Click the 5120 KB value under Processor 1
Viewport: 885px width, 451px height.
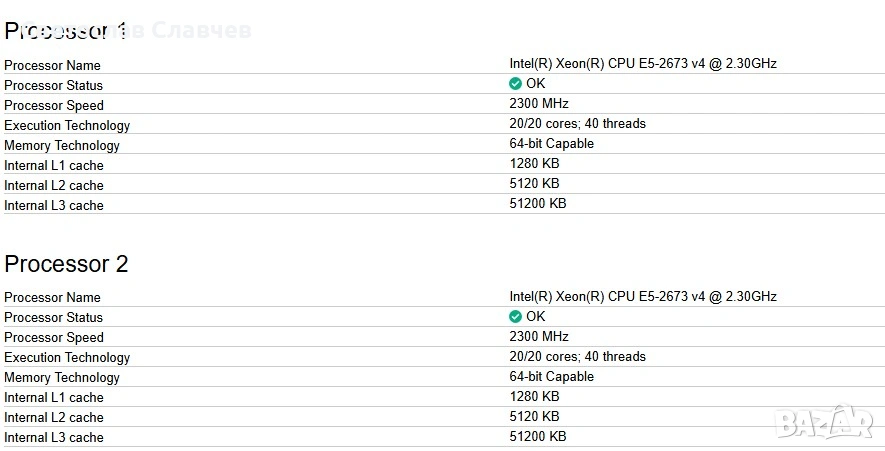click(534, 184)
